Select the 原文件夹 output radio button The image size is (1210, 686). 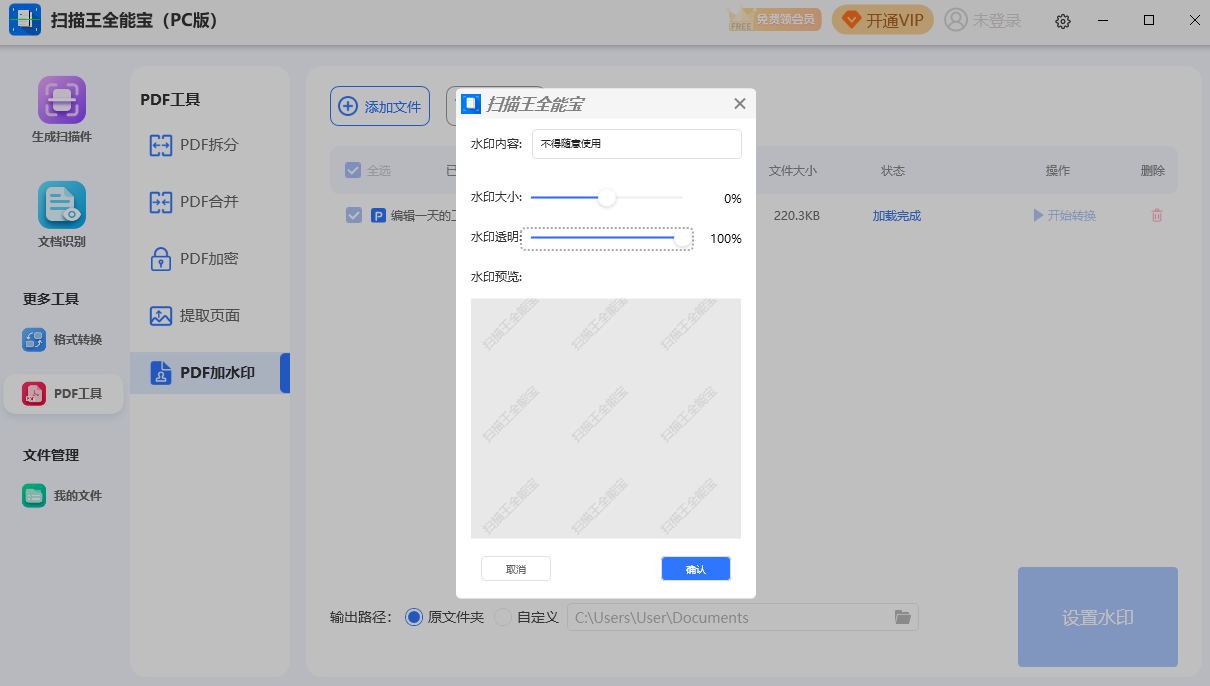pos(414,617)
